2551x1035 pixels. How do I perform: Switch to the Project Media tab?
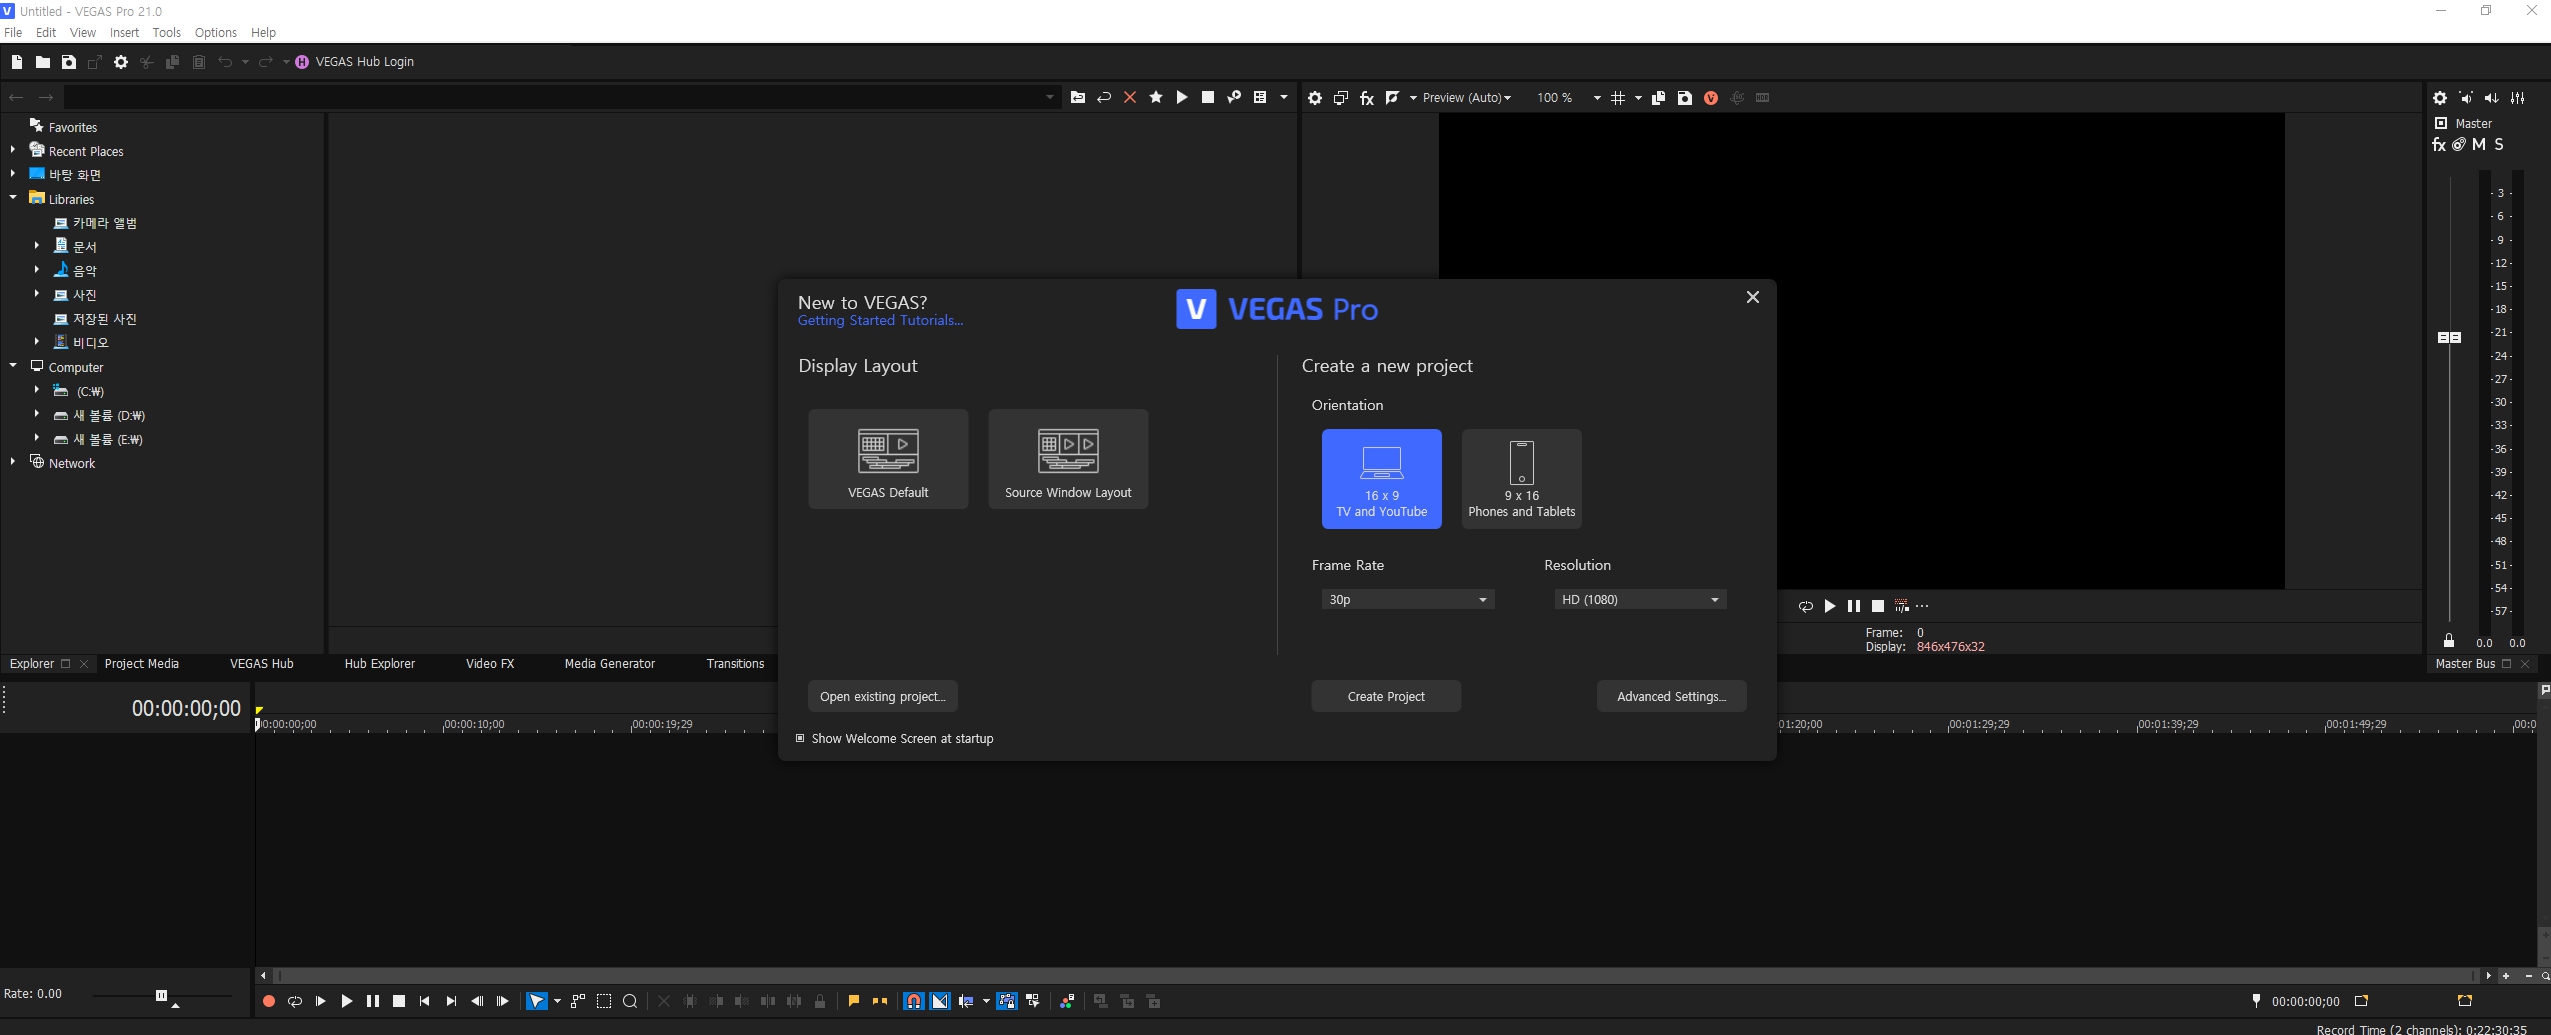[142, 664]
